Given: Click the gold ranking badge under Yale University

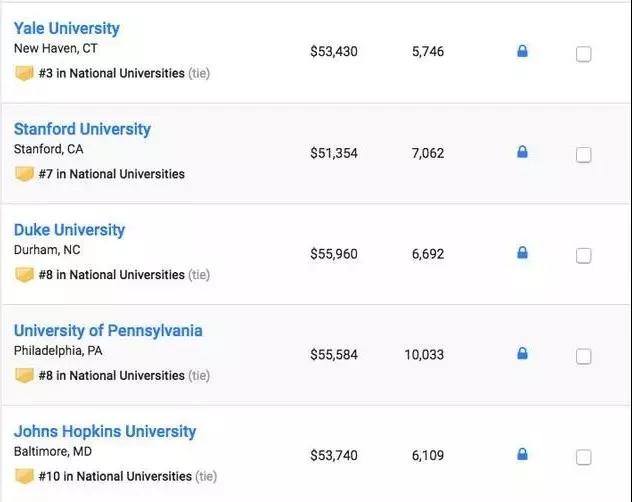Looking at the screenshot, I should click(x=24, y=73).
